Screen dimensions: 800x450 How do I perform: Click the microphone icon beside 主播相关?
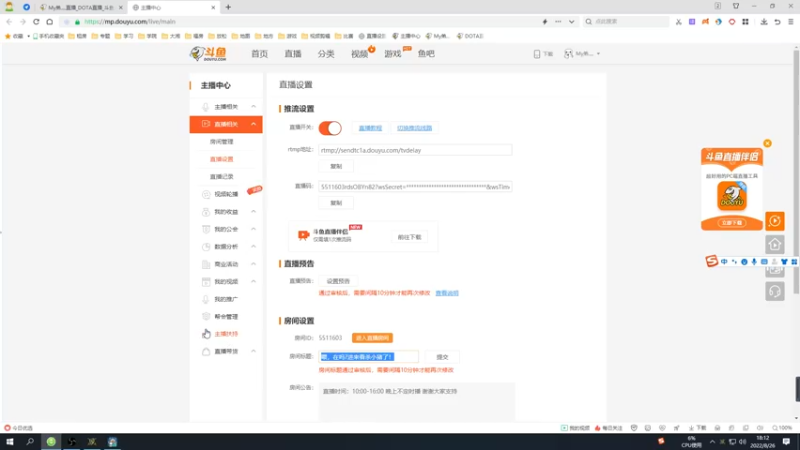tap(206, 107)
